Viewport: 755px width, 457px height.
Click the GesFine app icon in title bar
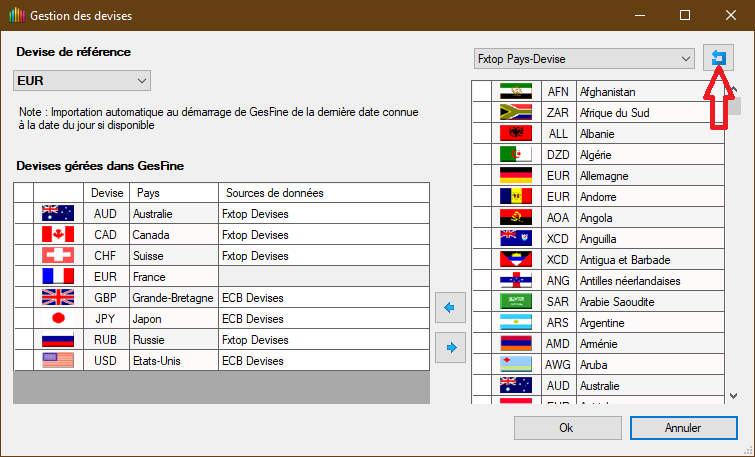(x=14, y=16)
